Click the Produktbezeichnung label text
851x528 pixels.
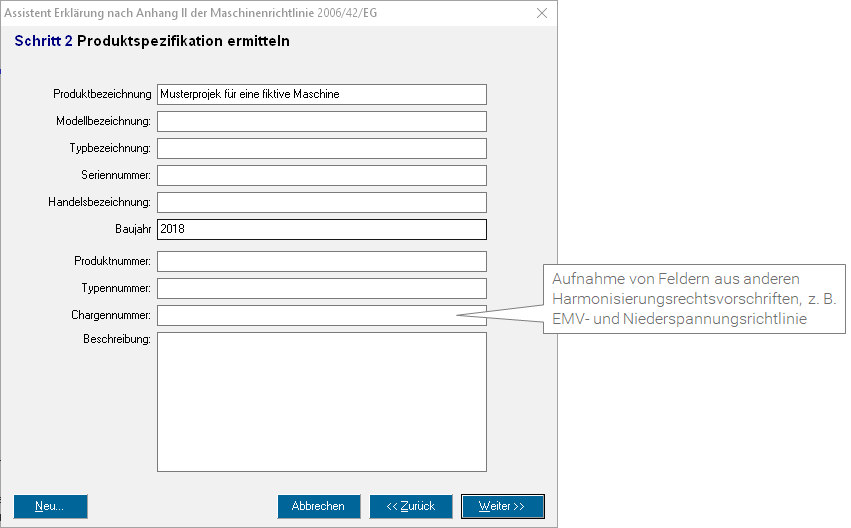click(x=101, y=94)
